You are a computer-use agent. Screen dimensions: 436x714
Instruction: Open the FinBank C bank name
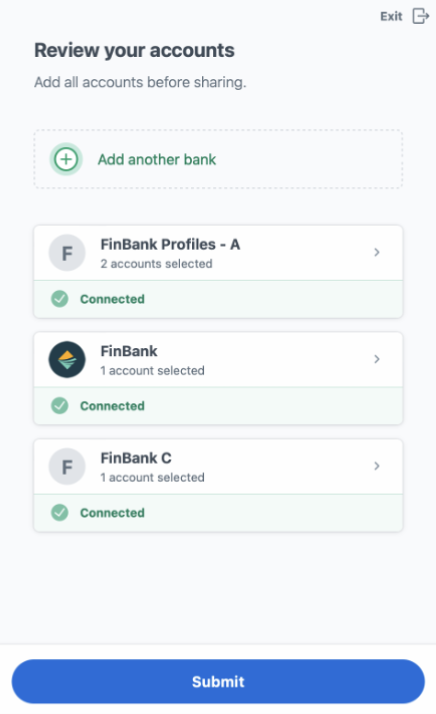(136, 458)
